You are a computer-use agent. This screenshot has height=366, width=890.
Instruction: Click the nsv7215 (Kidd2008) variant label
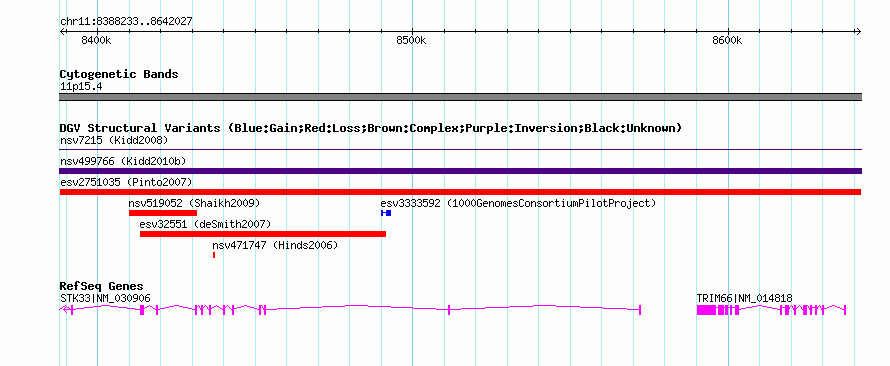pyautogui.click(x=114, y=140)
